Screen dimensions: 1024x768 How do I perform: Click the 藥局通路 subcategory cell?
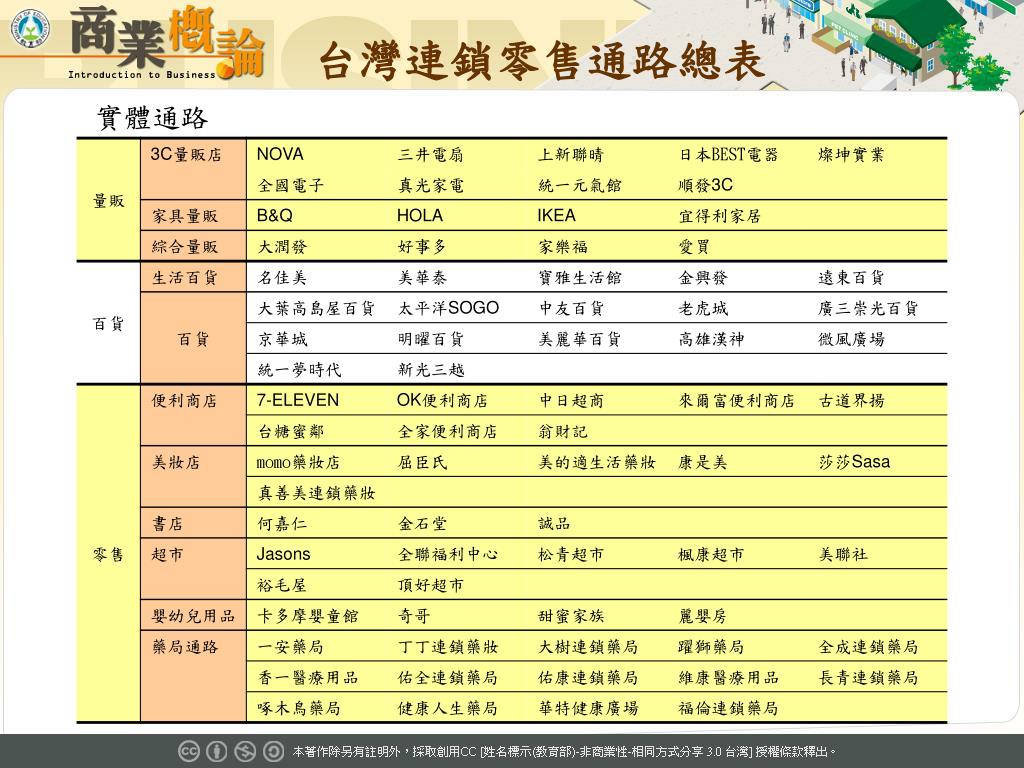pyautogui.click(x=193, y=677)
